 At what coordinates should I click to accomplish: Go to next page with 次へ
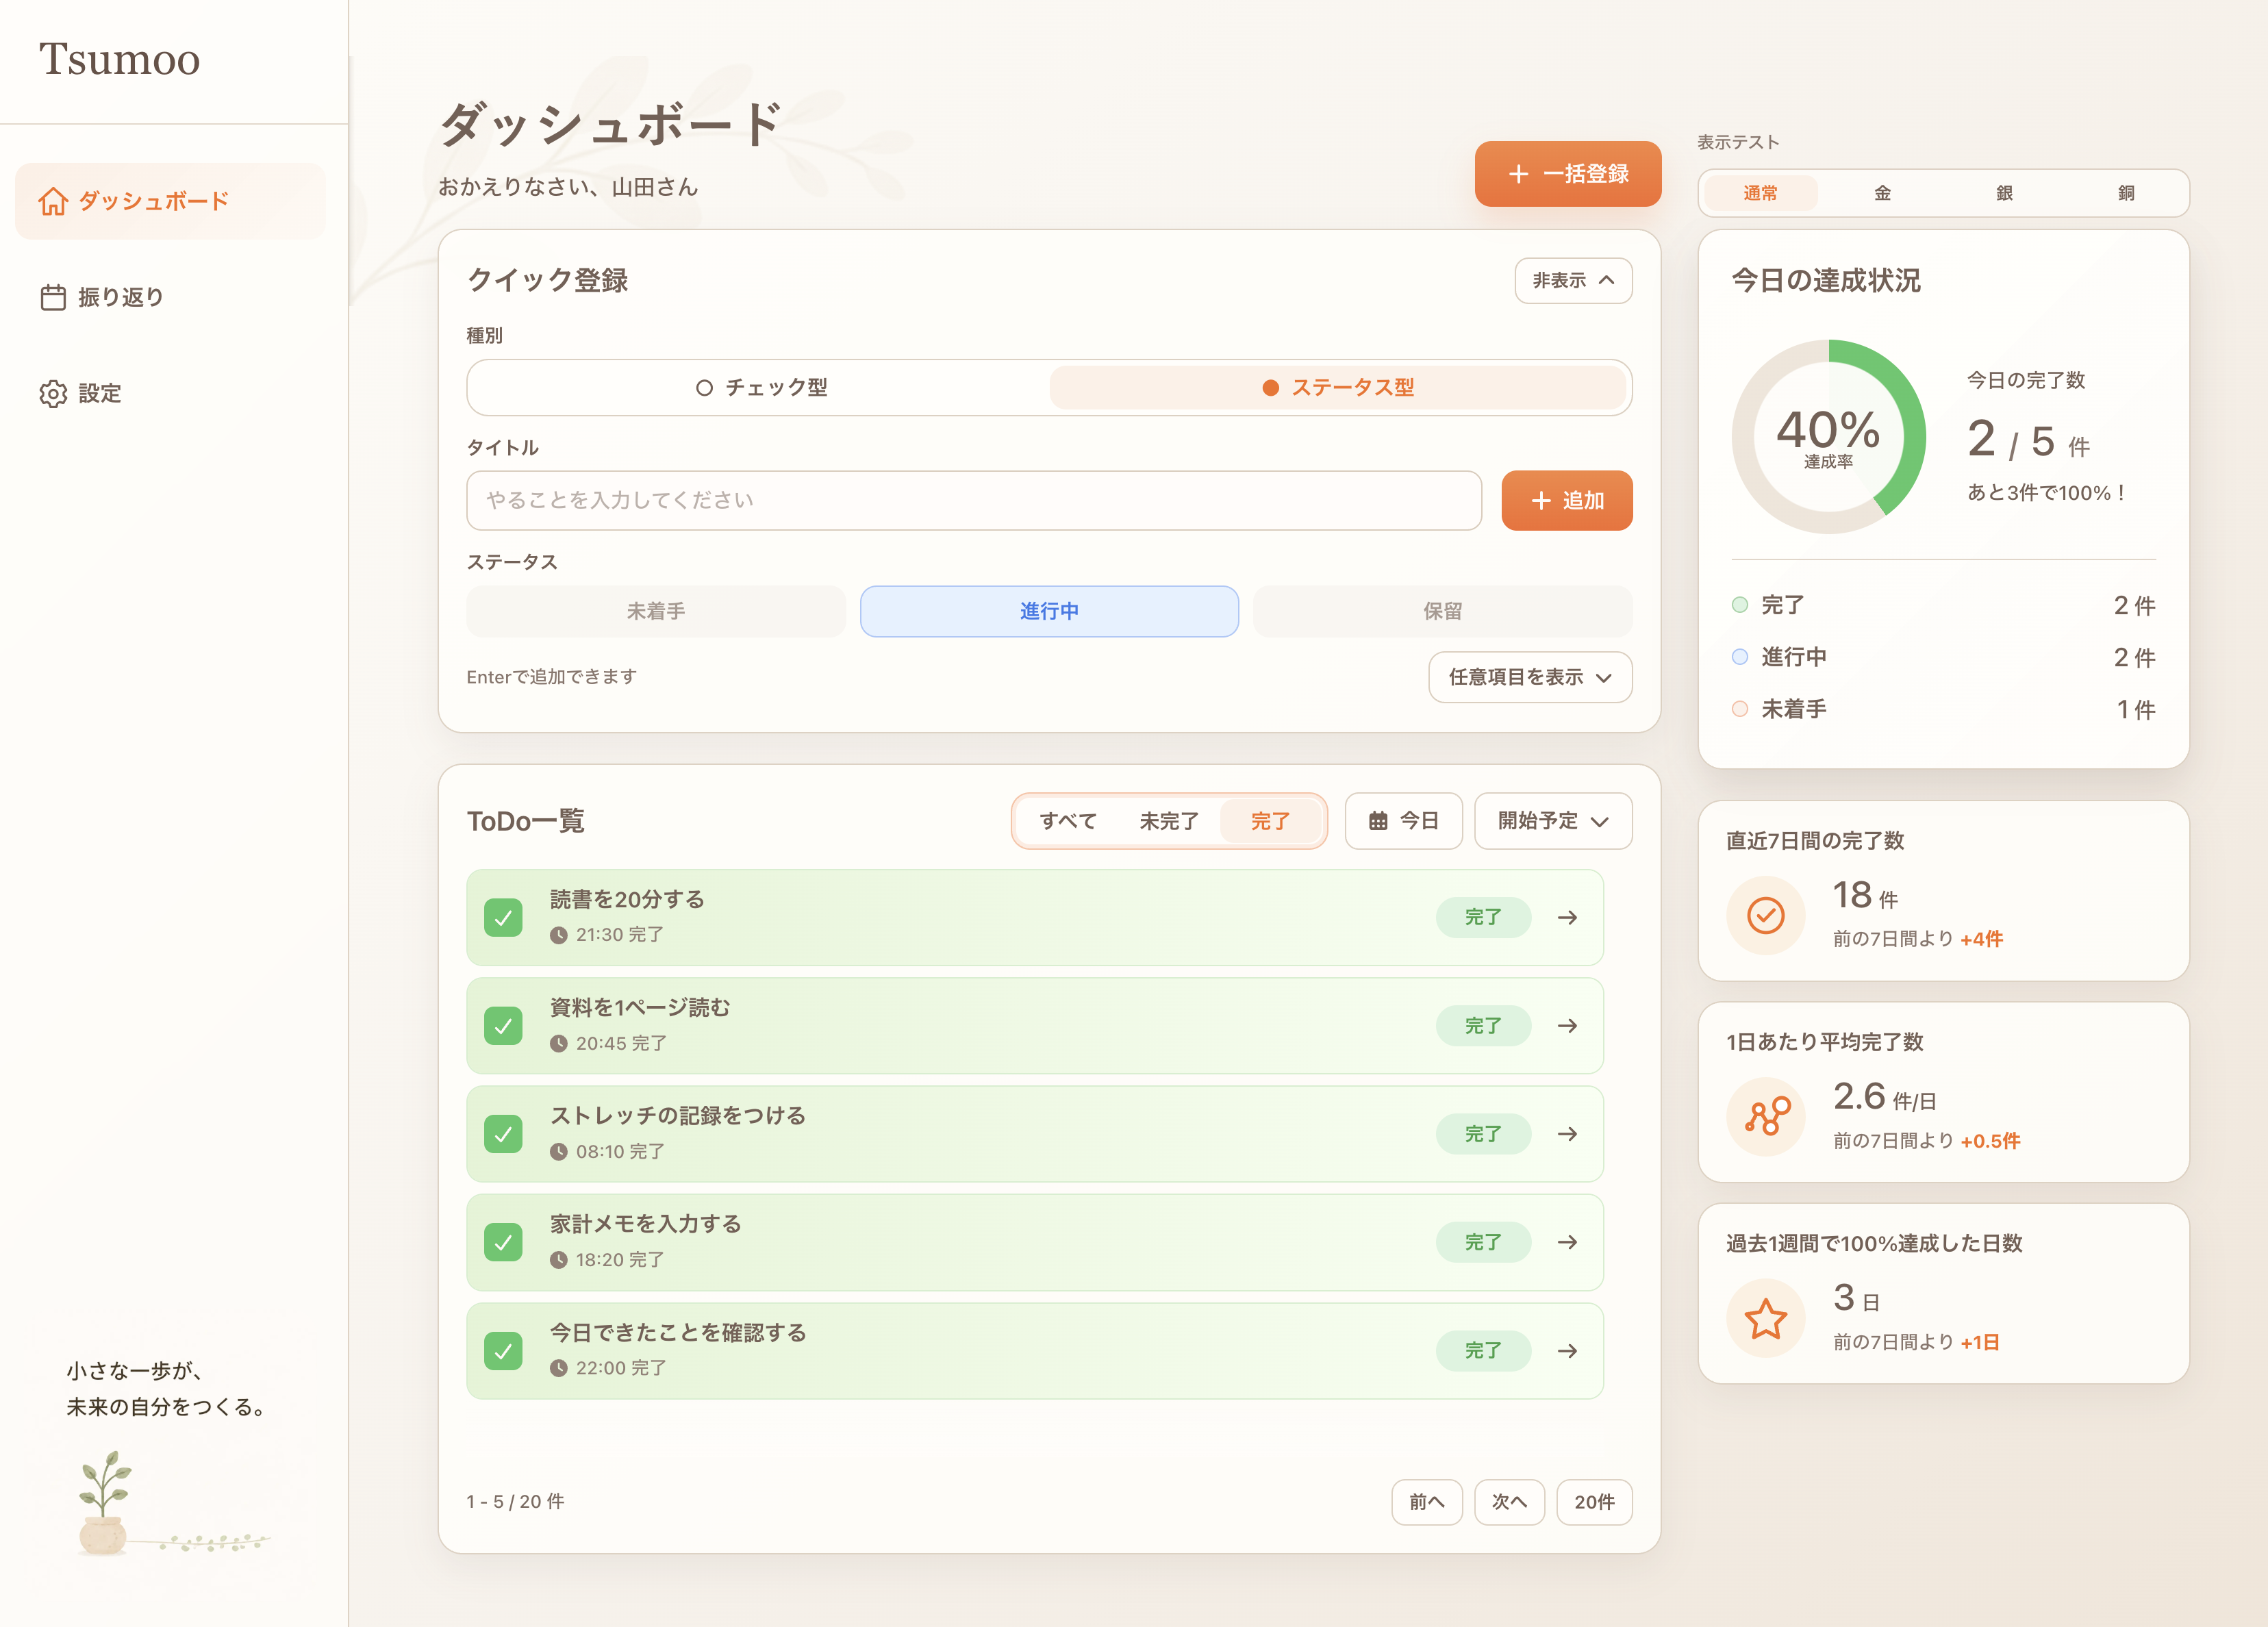click(x=1509, y=1502)
